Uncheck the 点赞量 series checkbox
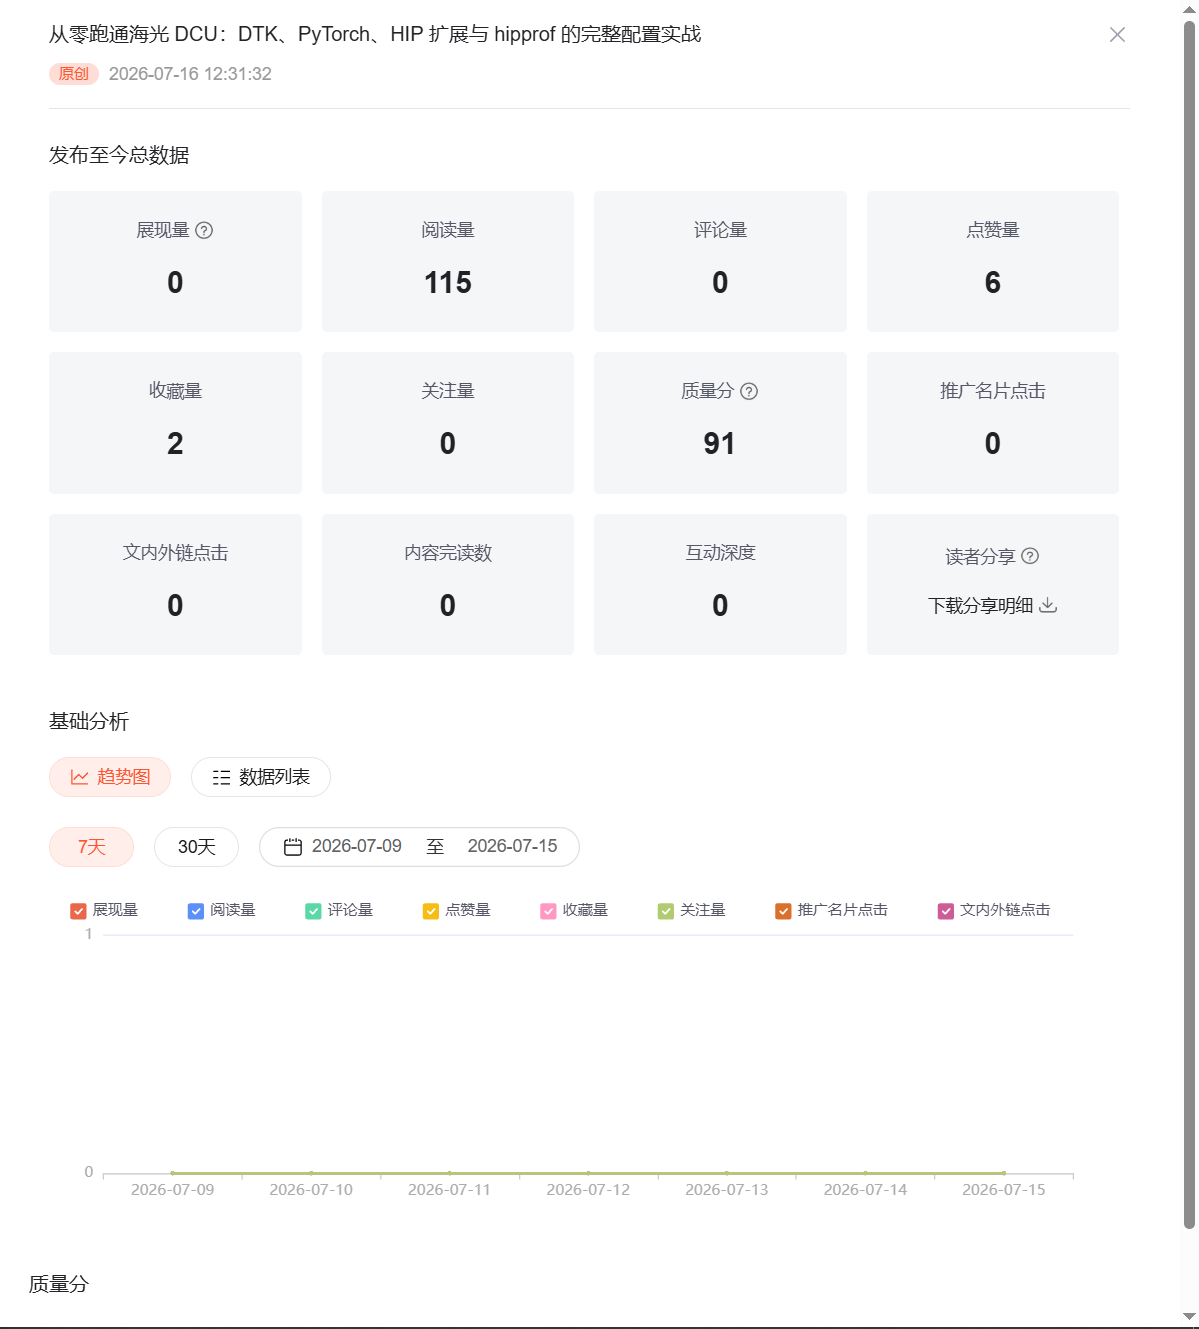Image resolution: width=1199 pixels, height=1329 pixels. (431, 911)
